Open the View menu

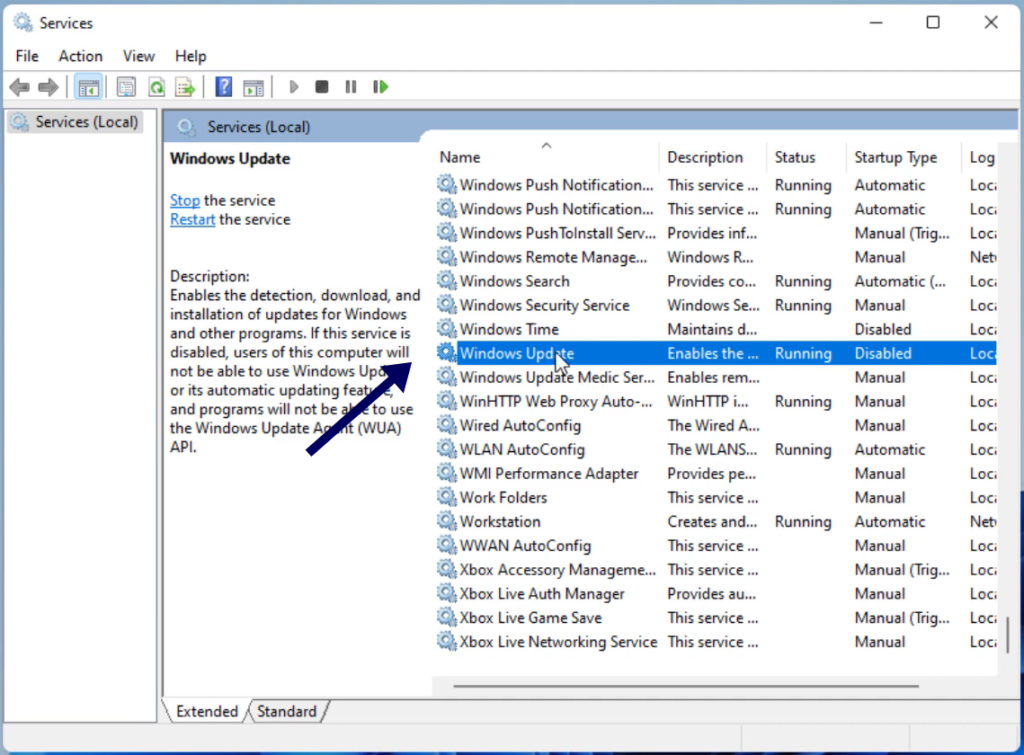click(138, 56)
